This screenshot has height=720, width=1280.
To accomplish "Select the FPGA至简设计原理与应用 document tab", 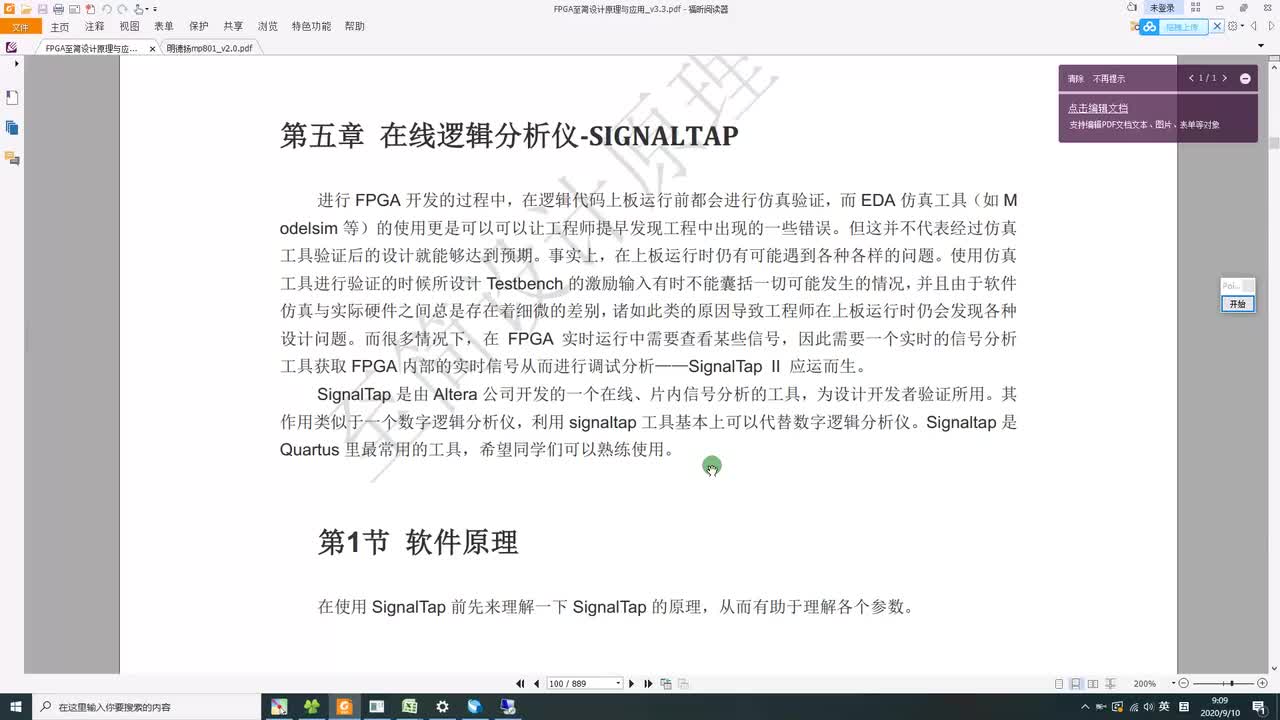I will (x=91, y=48).
